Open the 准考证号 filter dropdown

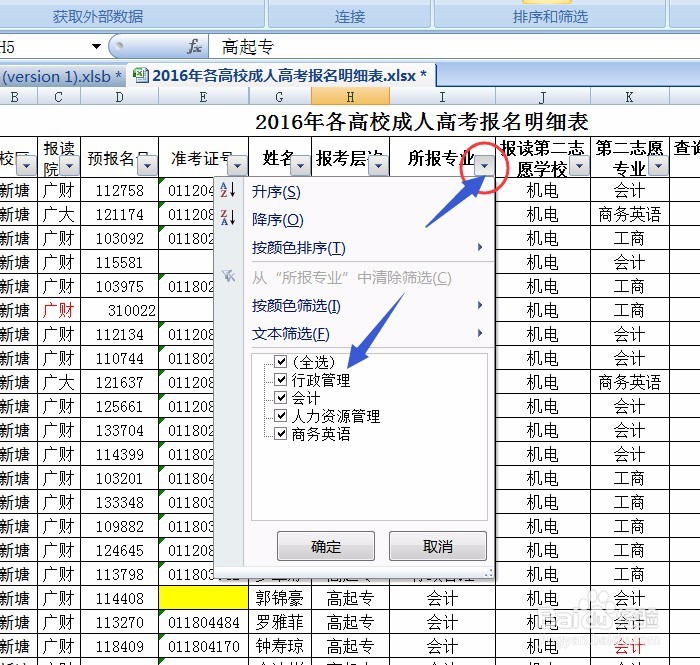tap(237, 166)
